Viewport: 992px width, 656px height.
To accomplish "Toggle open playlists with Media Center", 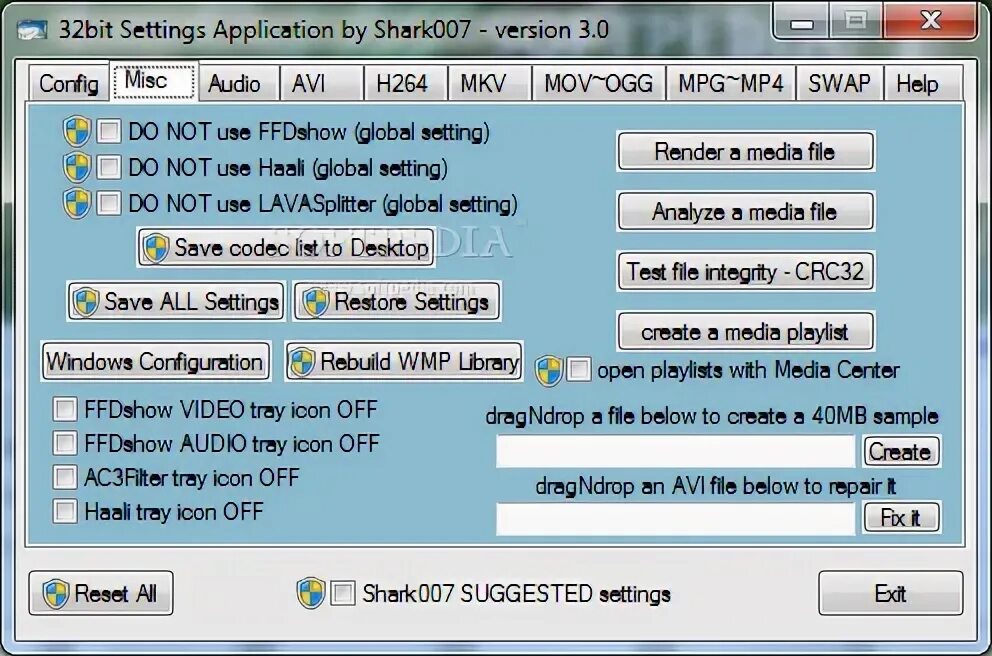I will tap(579, 369).
